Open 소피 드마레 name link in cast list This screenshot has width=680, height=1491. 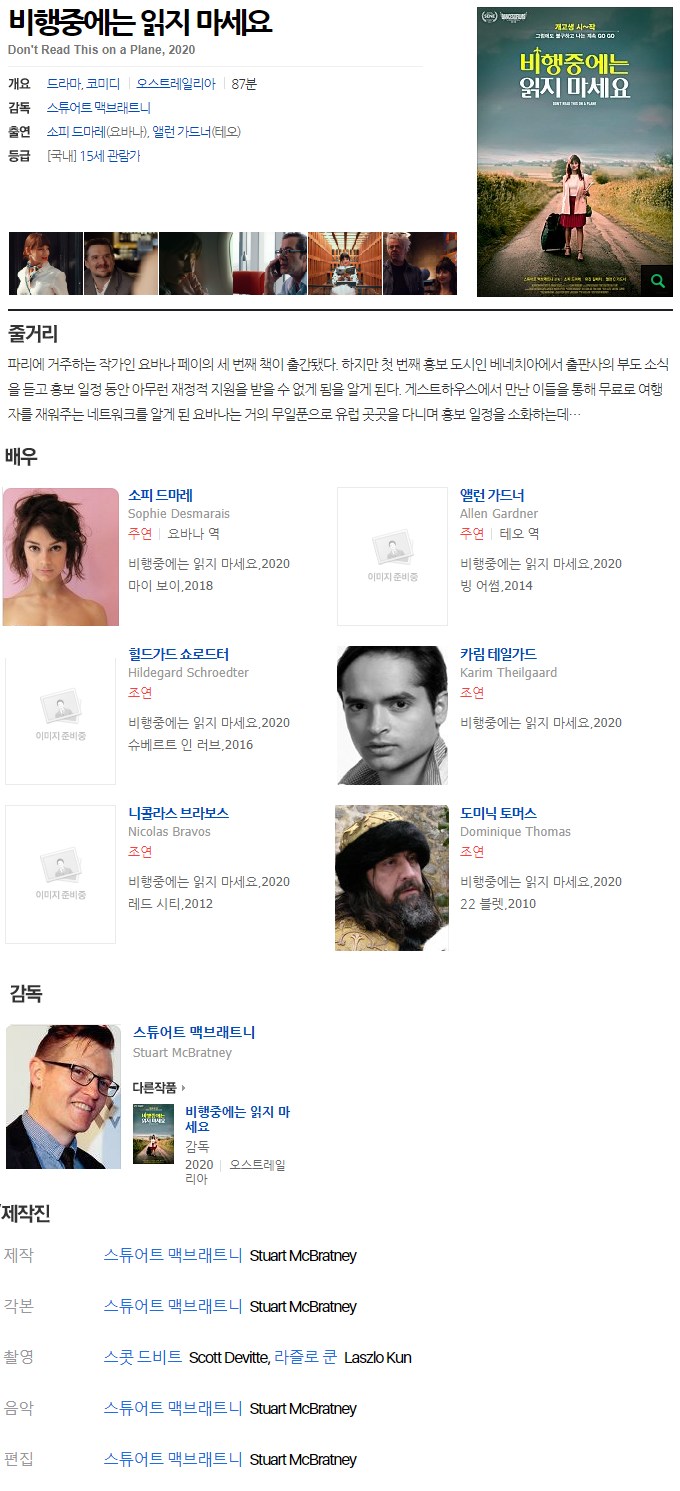161,495
